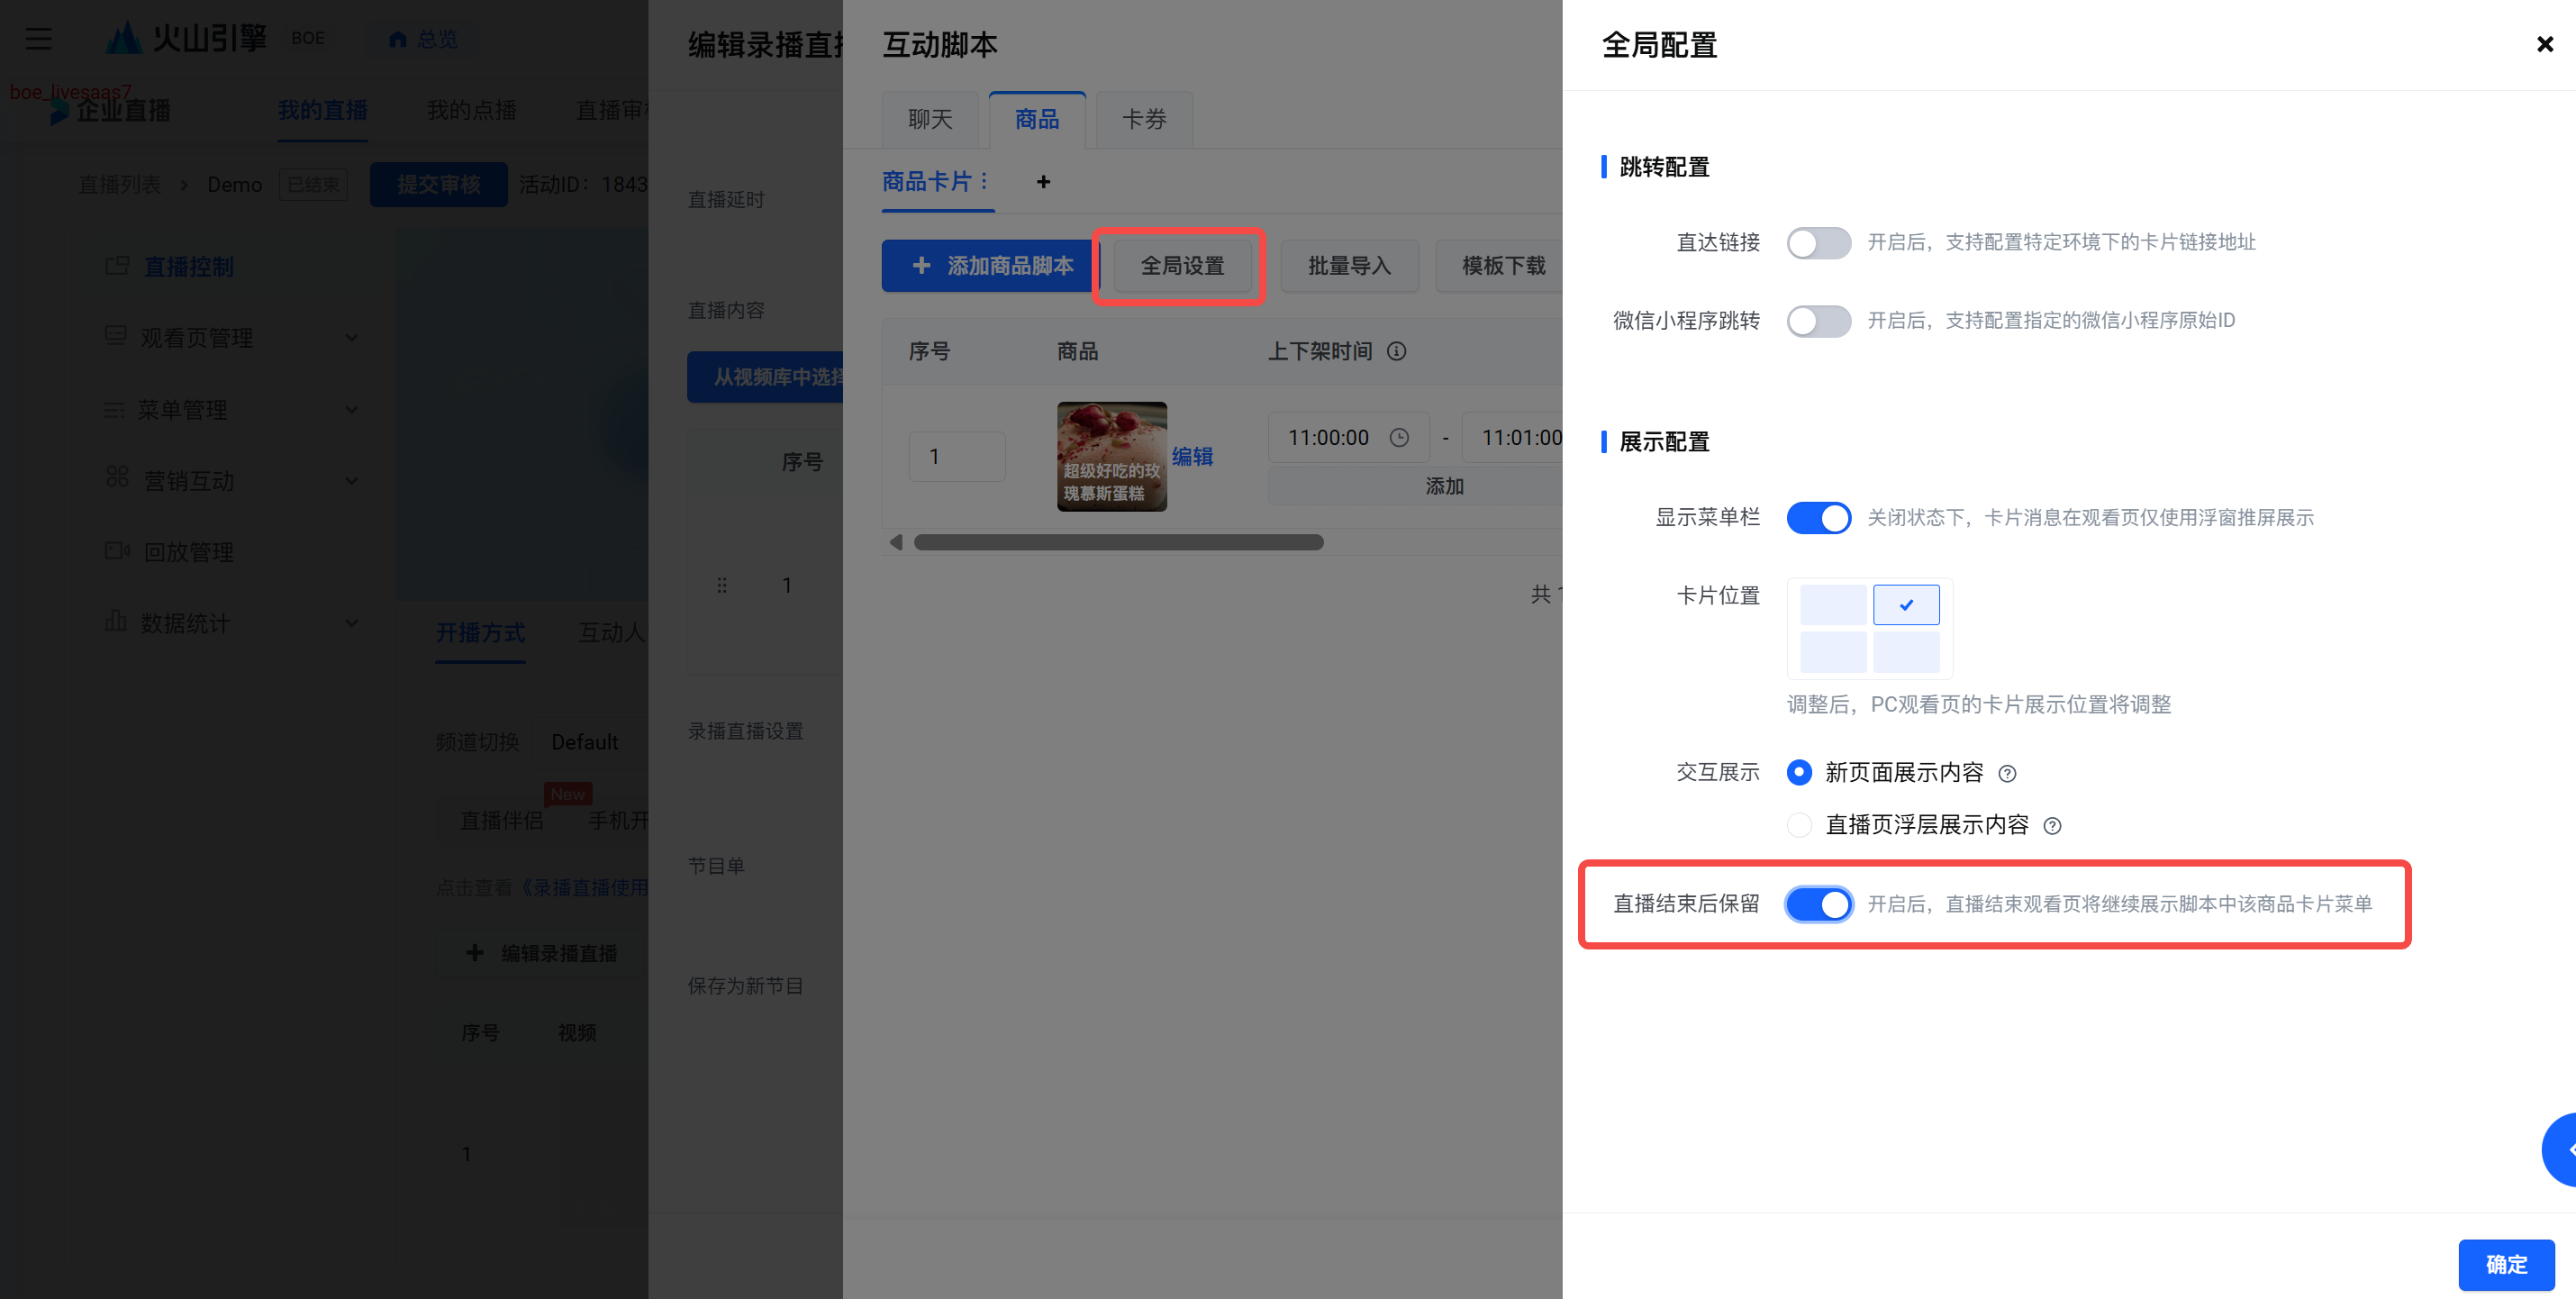Screen dimensions: 2576x1299
Task: Open the 11:00:00 start time picker
Action: pos(1348,438)
